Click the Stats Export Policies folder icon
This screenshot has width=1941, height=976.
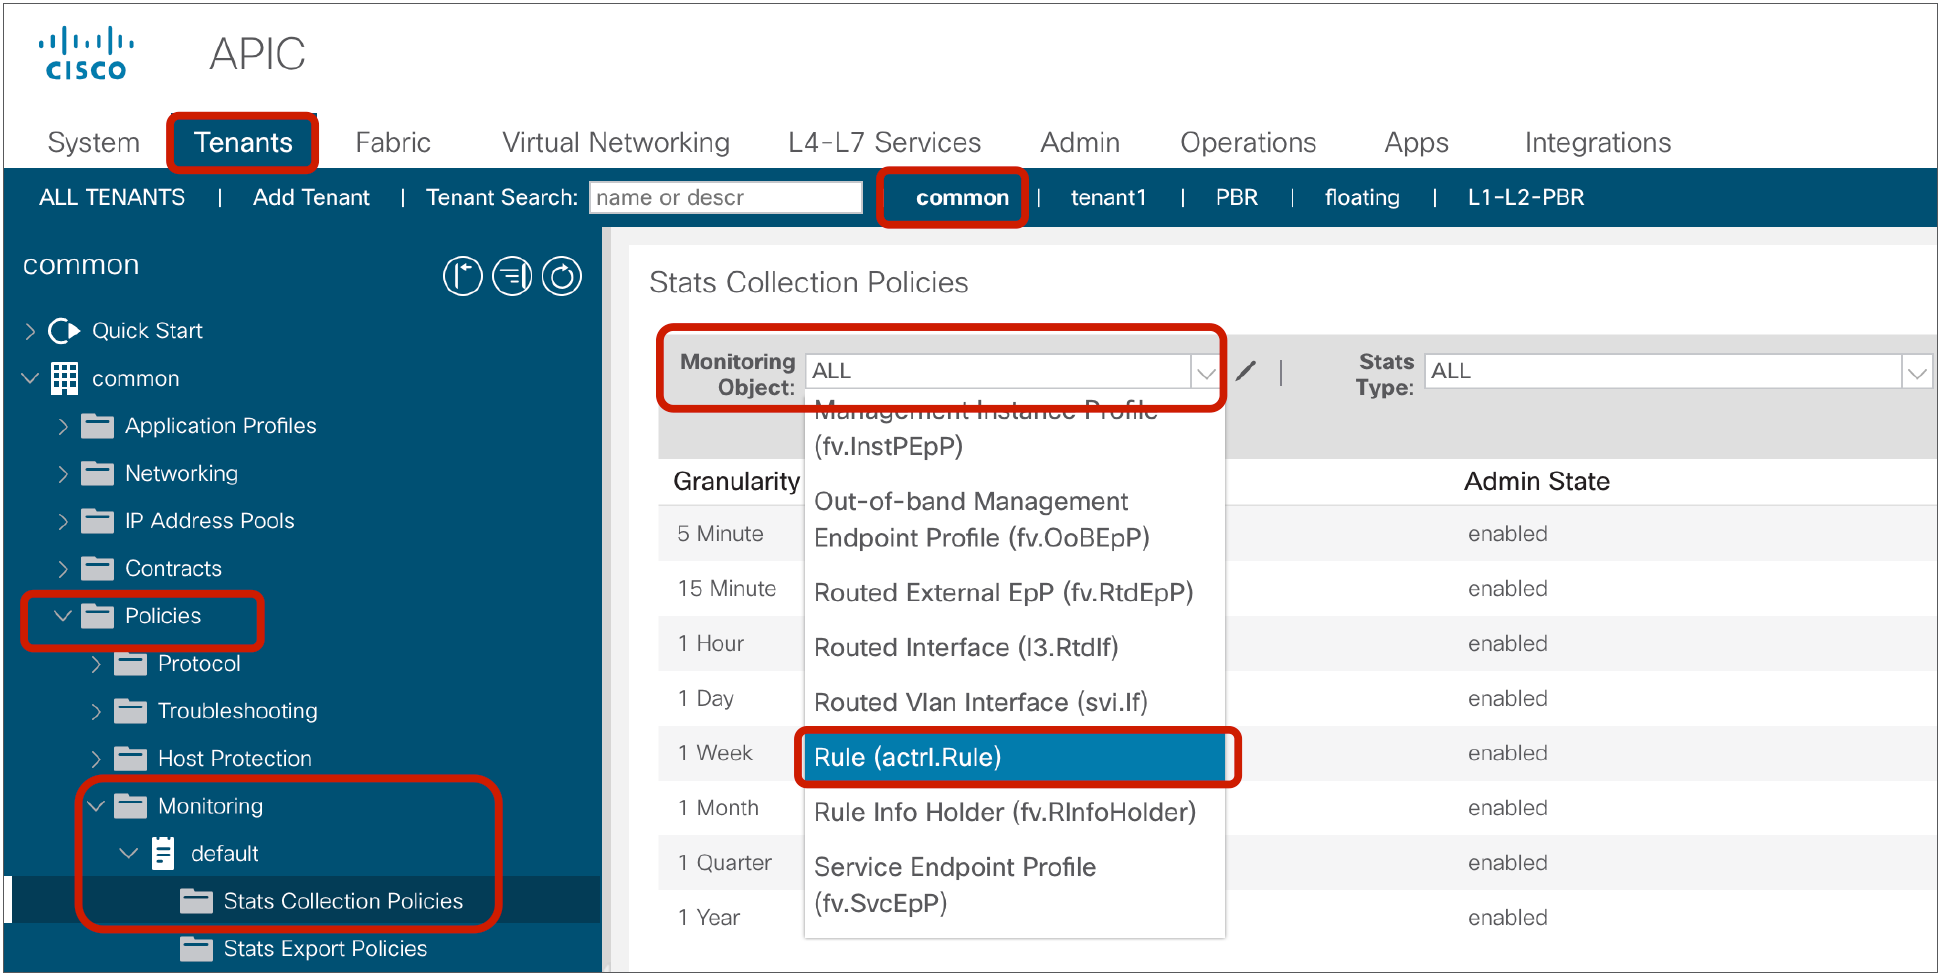[196, 949]
